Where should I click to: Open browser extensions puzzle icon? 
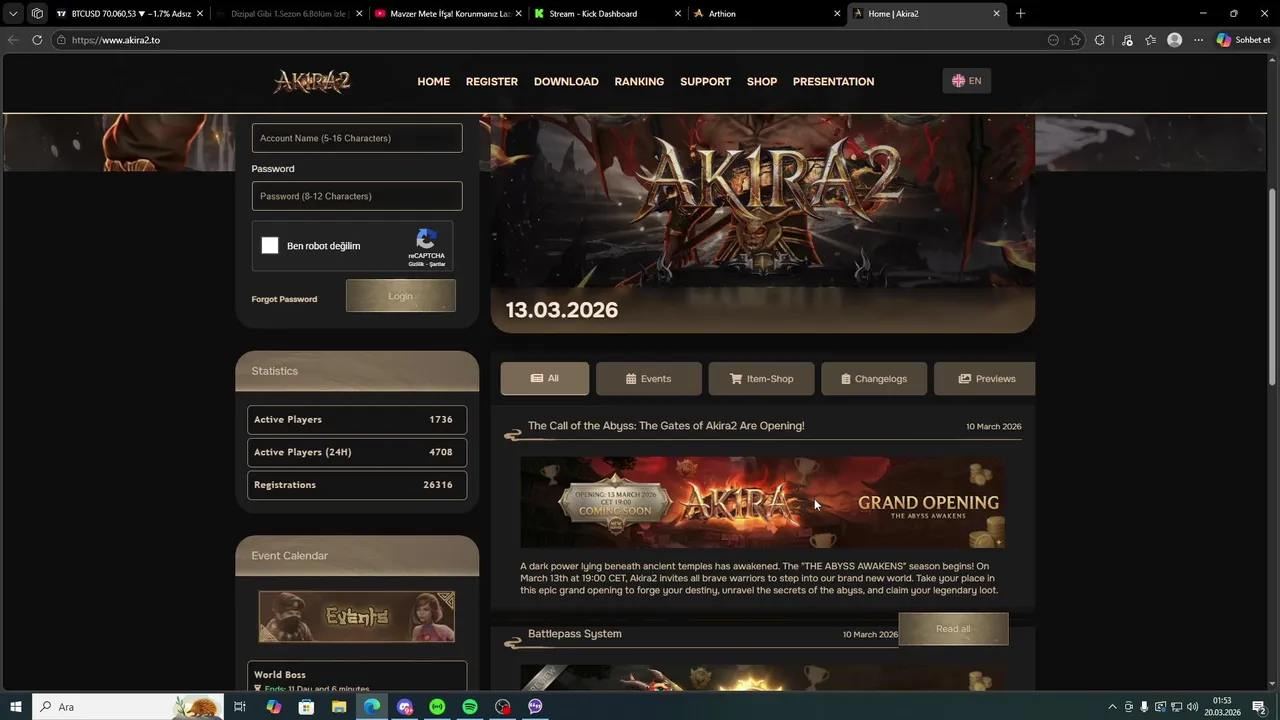[x=1100, y=40]
